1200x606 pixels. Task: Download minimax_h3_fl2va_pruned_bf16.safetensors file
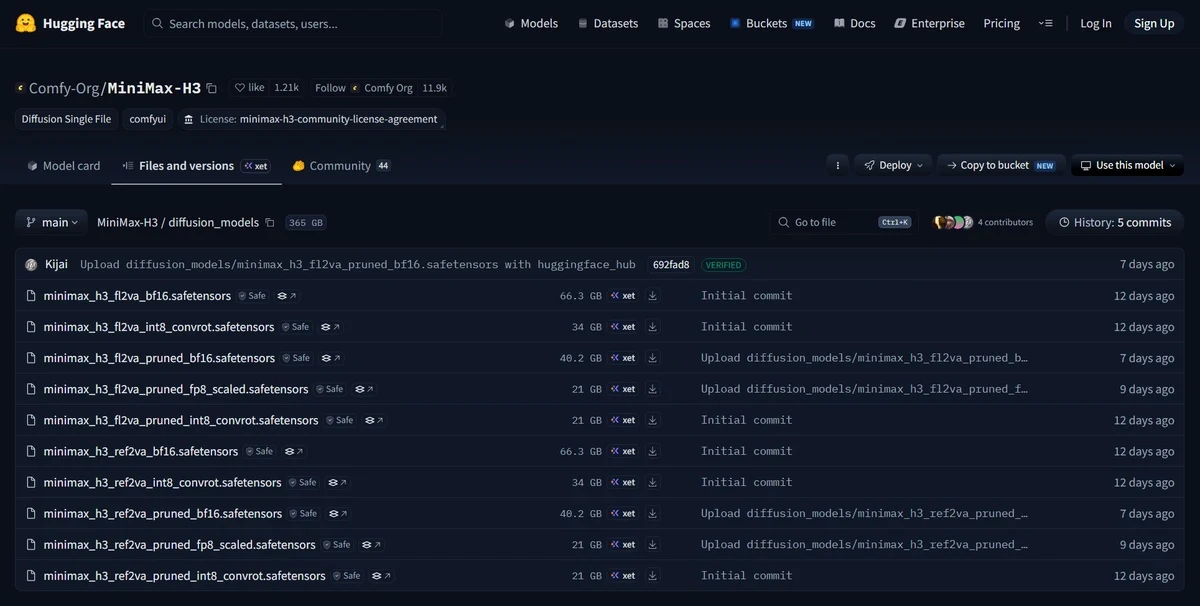tap(653, 358)
